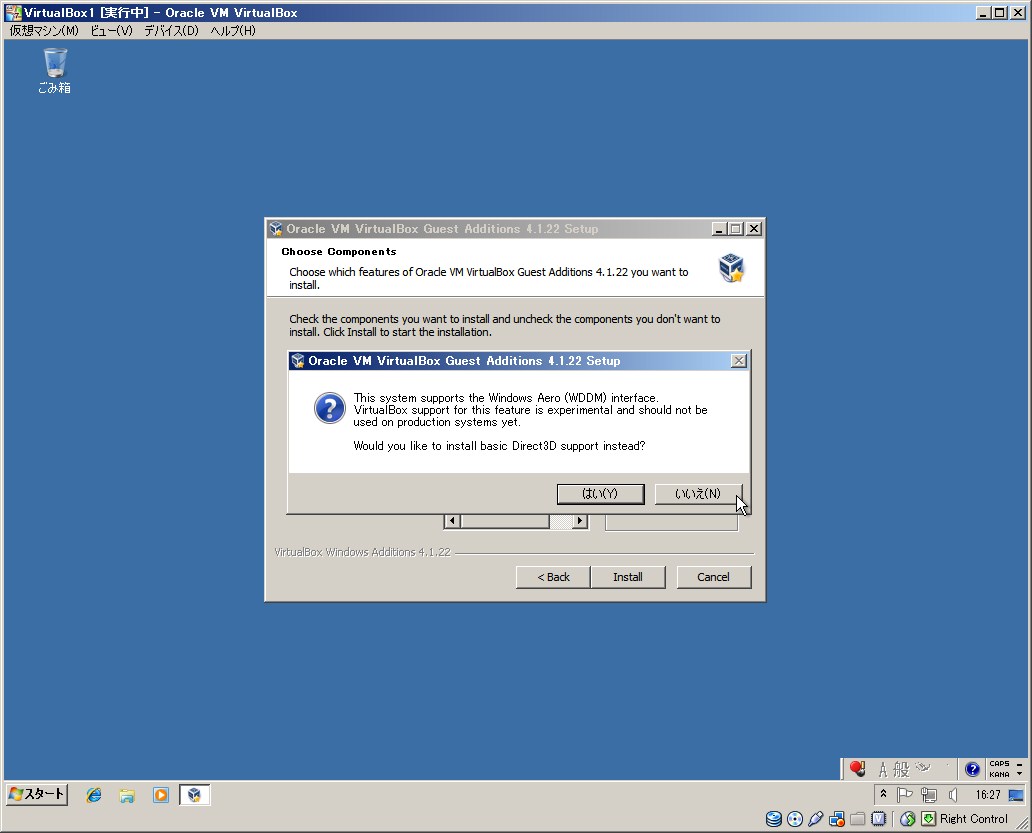The height and width of the screenshot is (833, 1032).
Task: Open the language bar options dropdown arrow
Action: 1019,774
